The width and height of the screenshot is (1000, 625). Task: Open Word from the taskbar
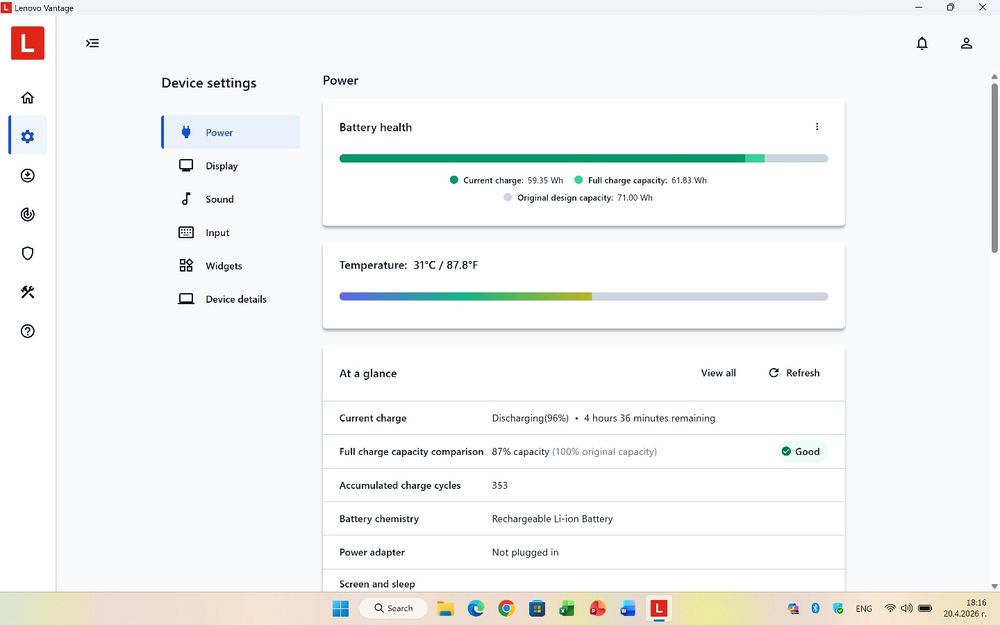click(628, 608)
